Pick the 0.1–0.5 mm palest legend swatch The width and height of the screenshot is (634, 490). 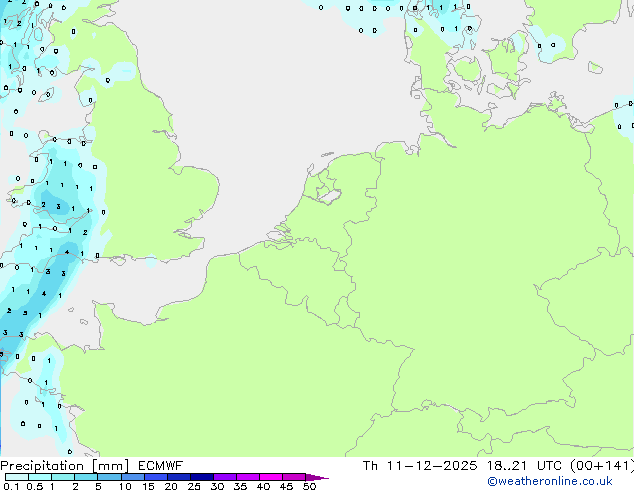17,477
